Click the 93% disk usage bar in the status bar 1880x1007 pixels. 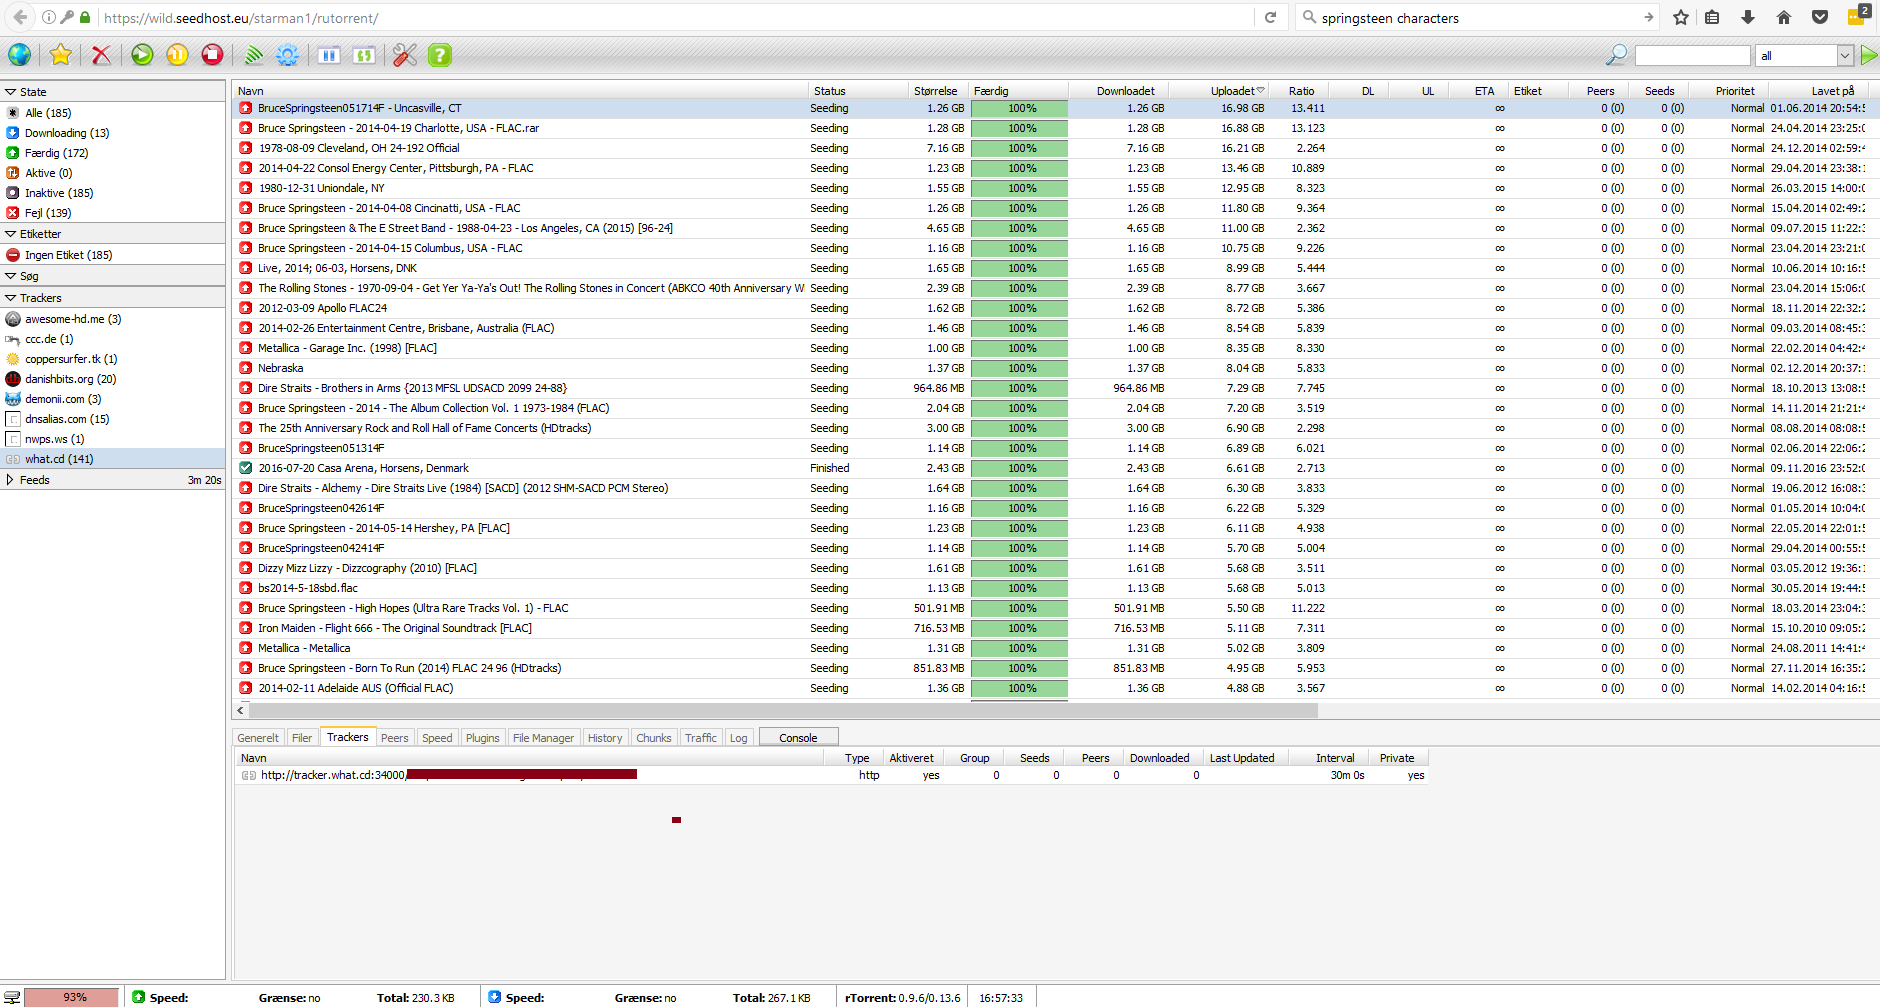coord(71,997)
